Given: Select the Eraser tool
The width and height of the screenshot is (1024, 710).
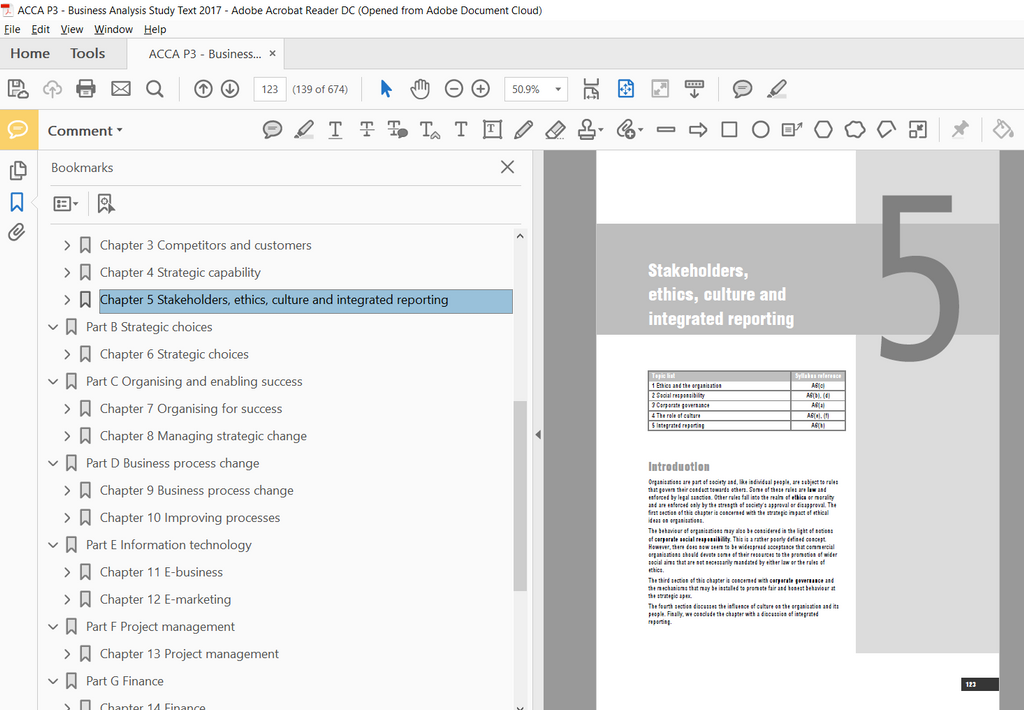Looking at the screenshot, I should (554, 130).
